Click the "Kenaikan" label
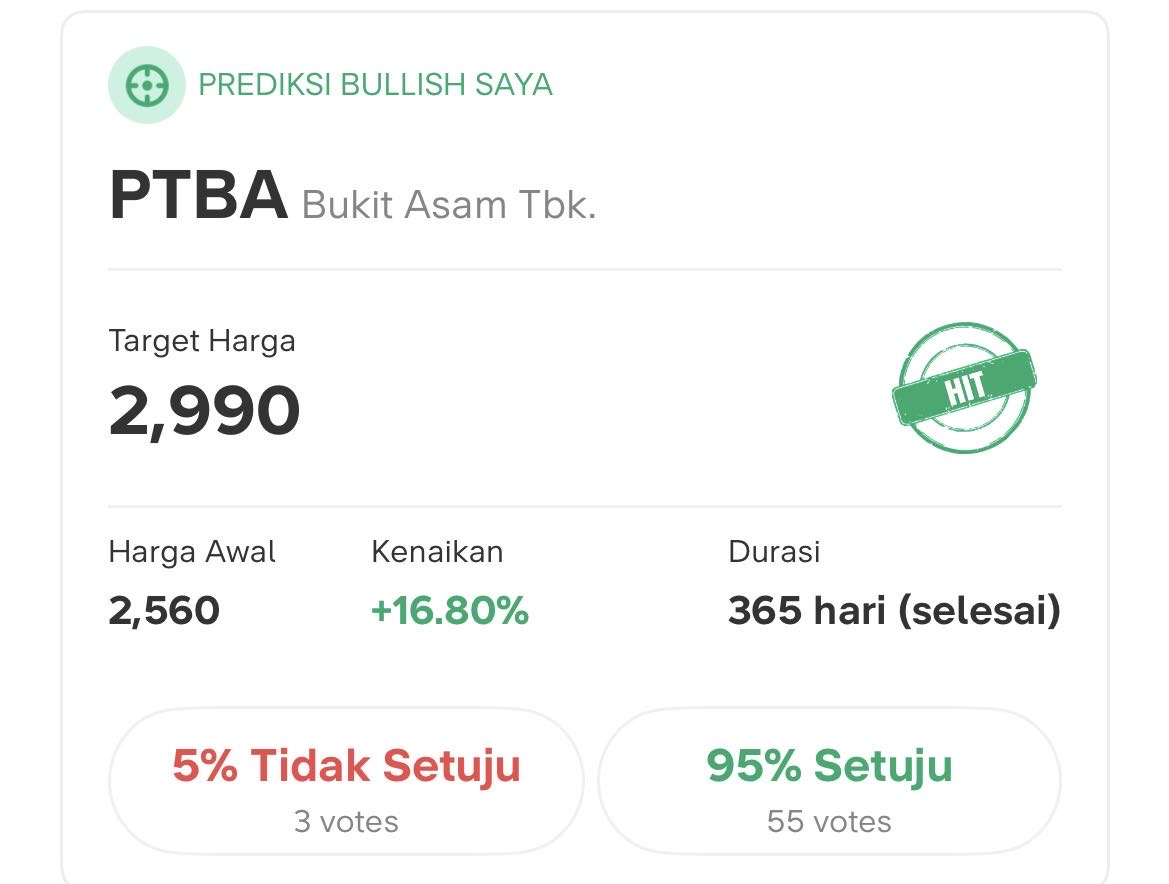 [437, 551]
